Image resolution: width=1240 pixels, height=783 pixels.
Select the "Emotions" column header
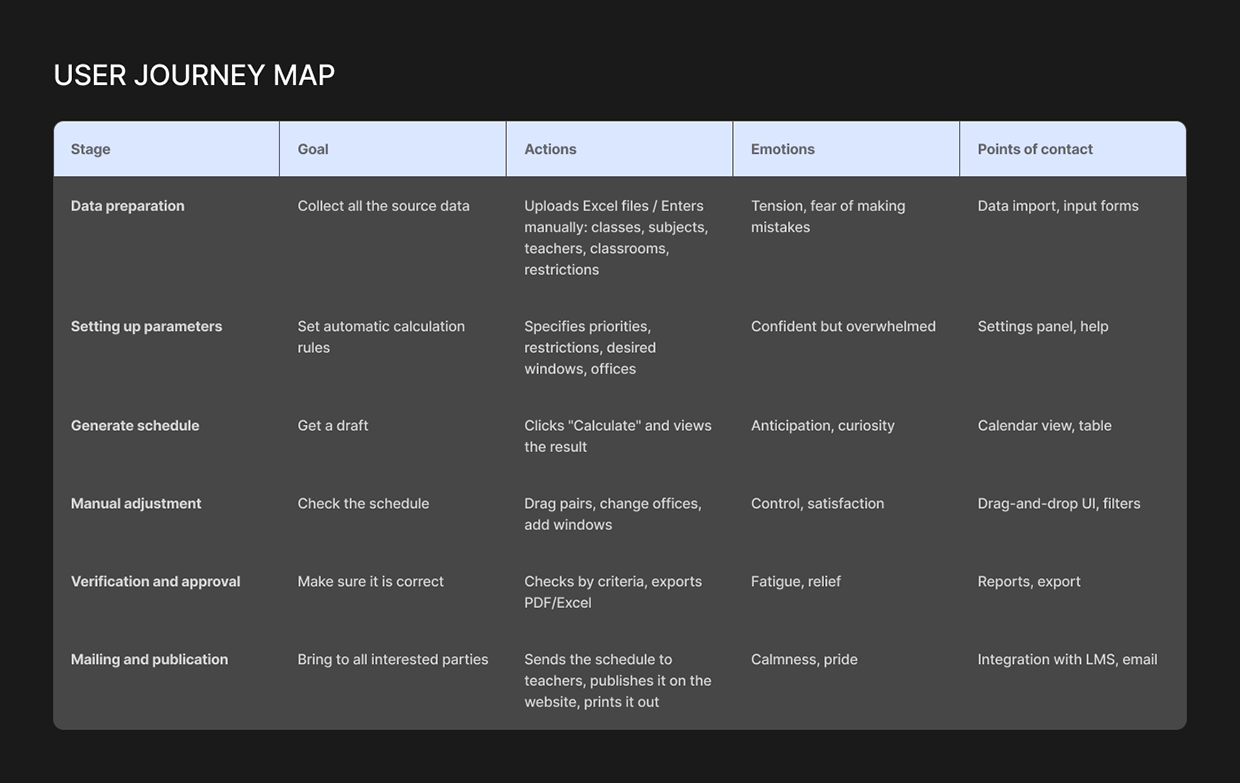(x=782, y=148)
